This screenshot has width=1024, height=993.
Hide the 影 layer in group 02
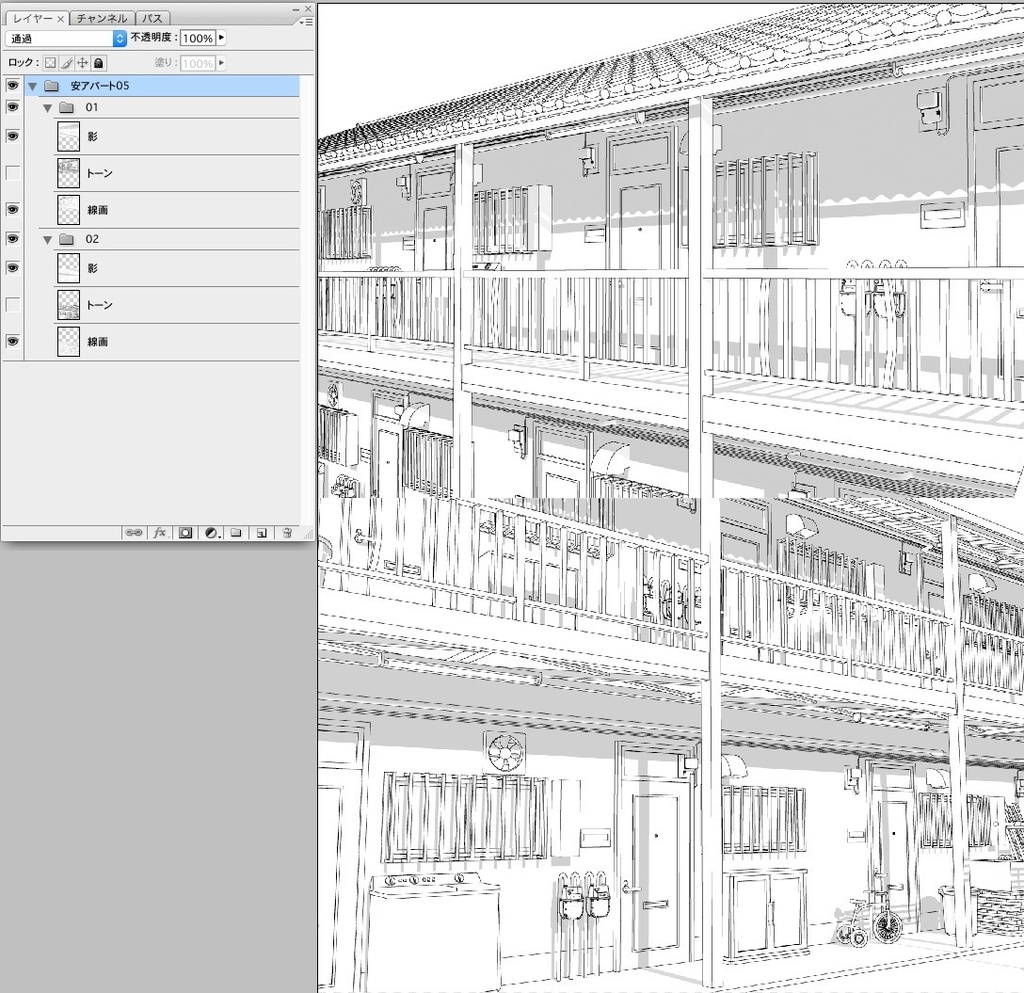pyautogui.click(x=12, y=268)
